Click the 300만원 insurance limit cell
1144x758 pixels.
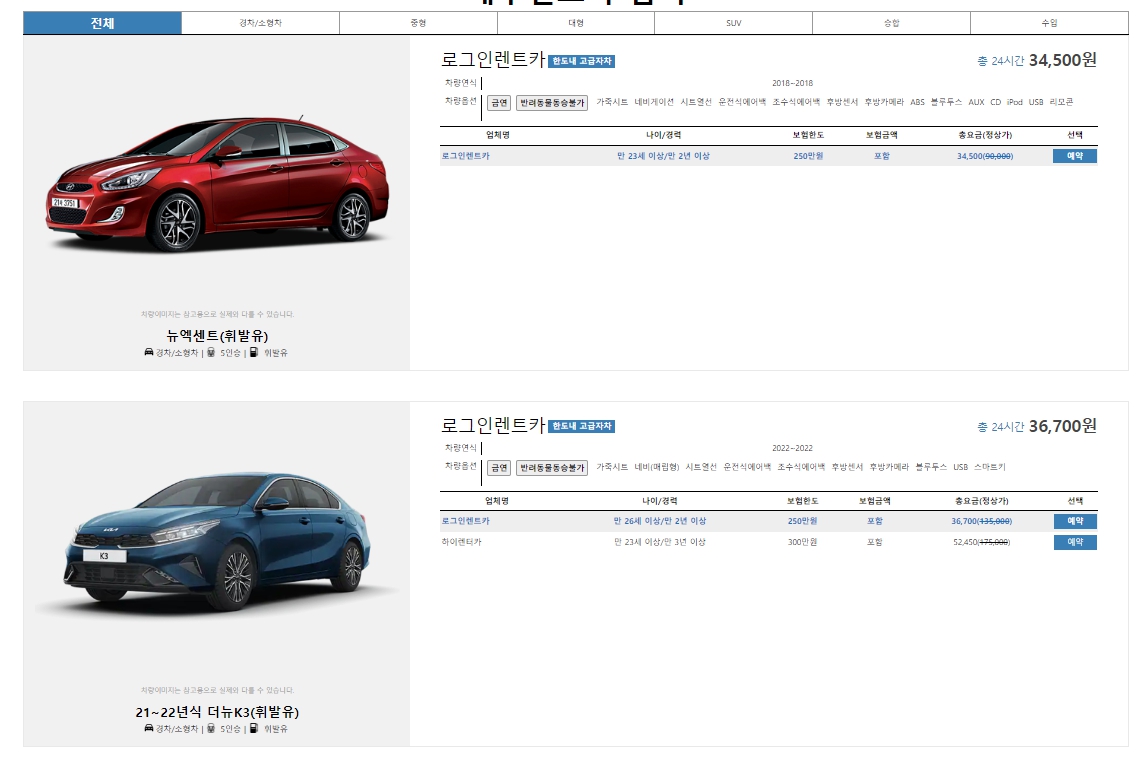pos(803,542)
